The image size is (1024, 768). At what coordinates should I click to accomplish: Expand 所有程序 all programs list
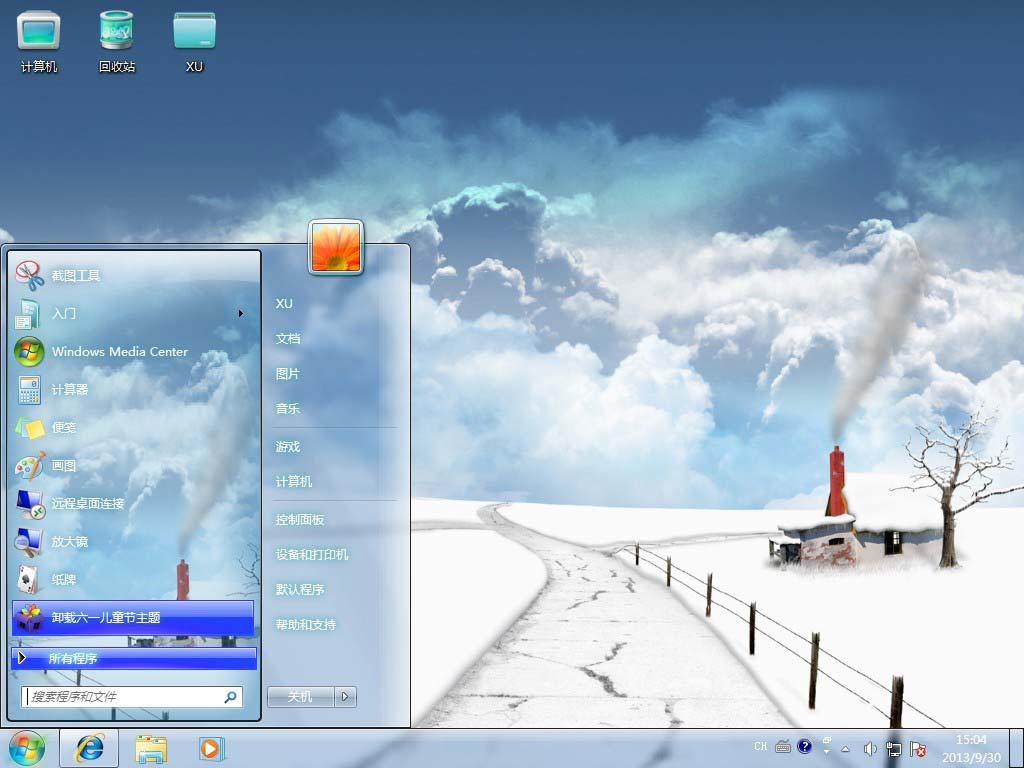tap(72, 658)
